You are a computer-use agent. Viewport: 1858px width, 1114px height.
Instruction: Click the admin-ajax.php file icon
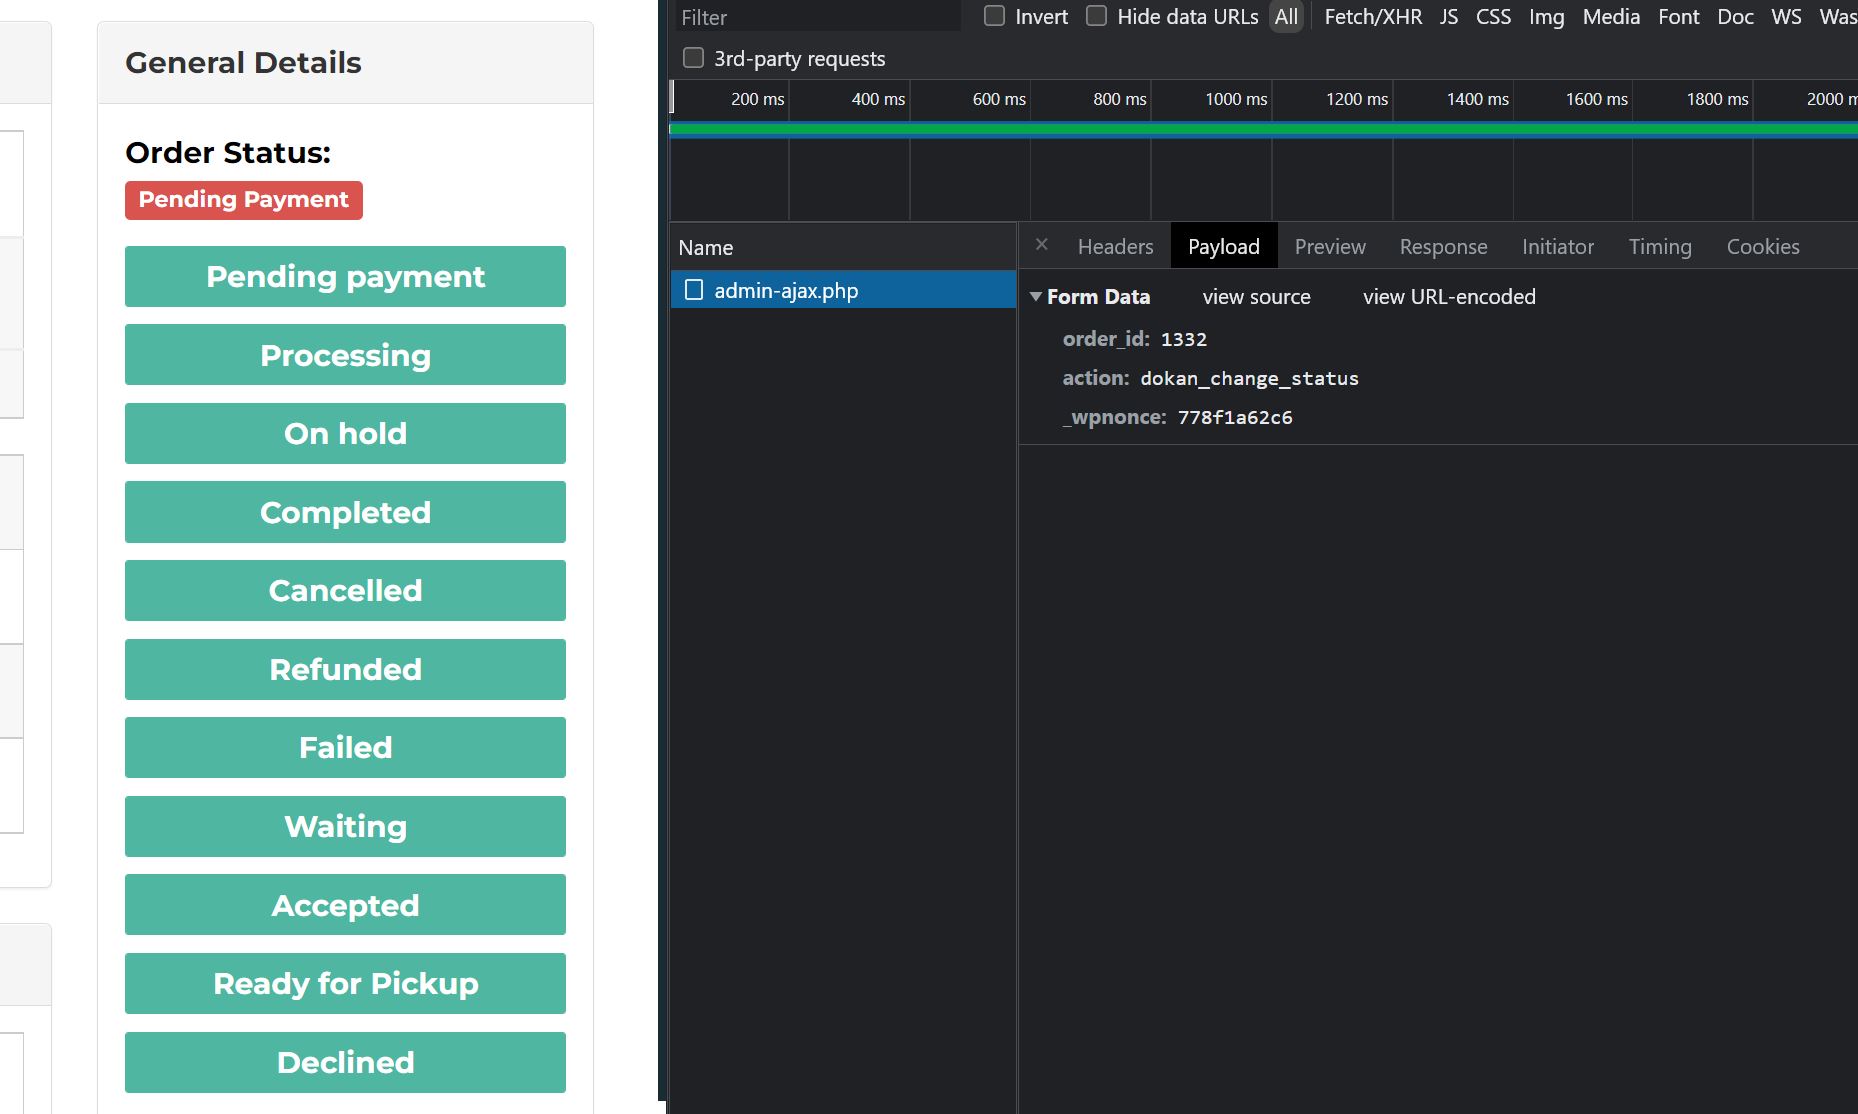click(694, 290)
